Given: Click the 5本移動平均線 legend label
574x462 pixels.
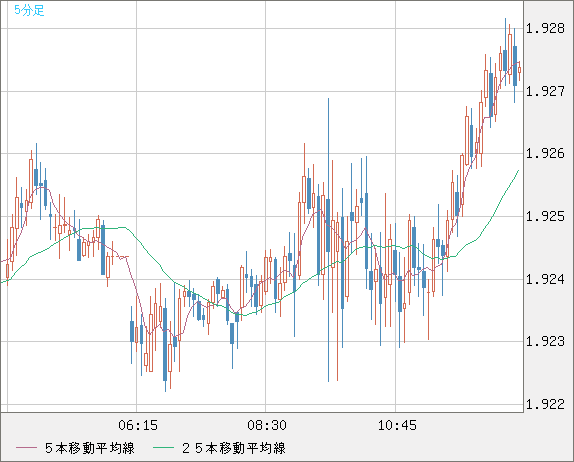Looking at the screenshot, I should 90,448.
